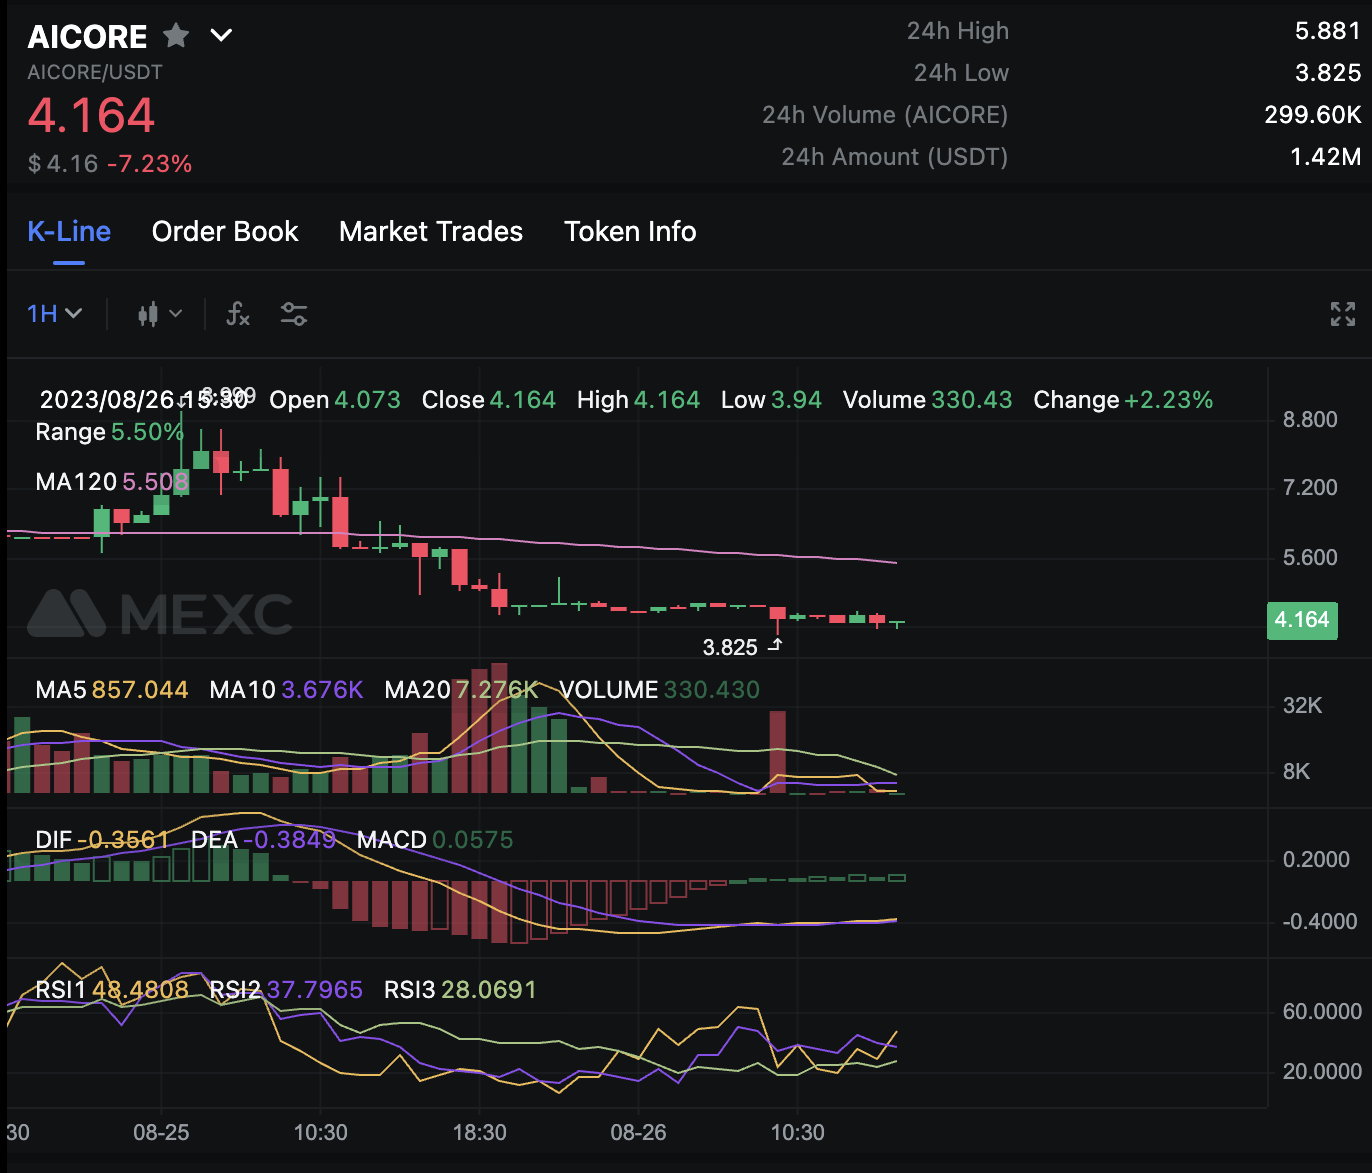
Task: Click the VOLUME 330.430 label
Action: click(659, 690)
